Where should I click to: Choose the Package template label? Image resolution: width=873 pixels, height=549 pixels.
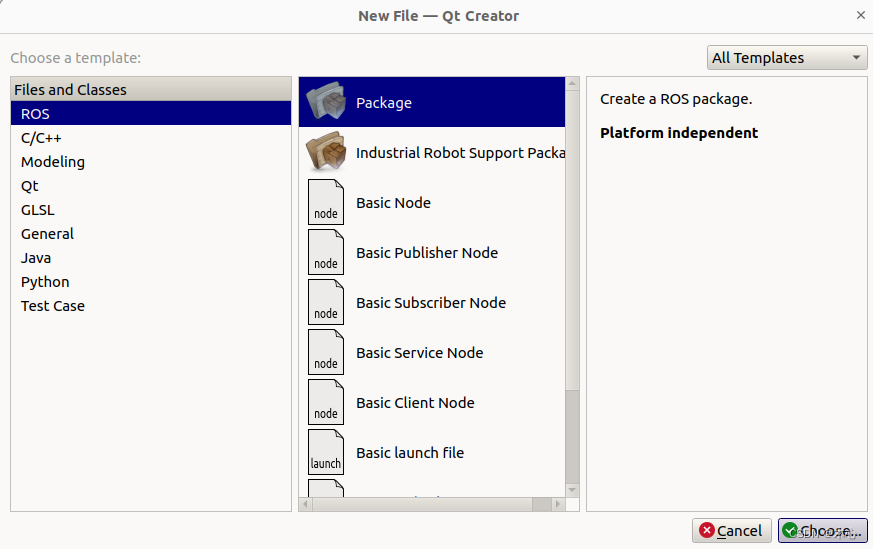[384, 103]
